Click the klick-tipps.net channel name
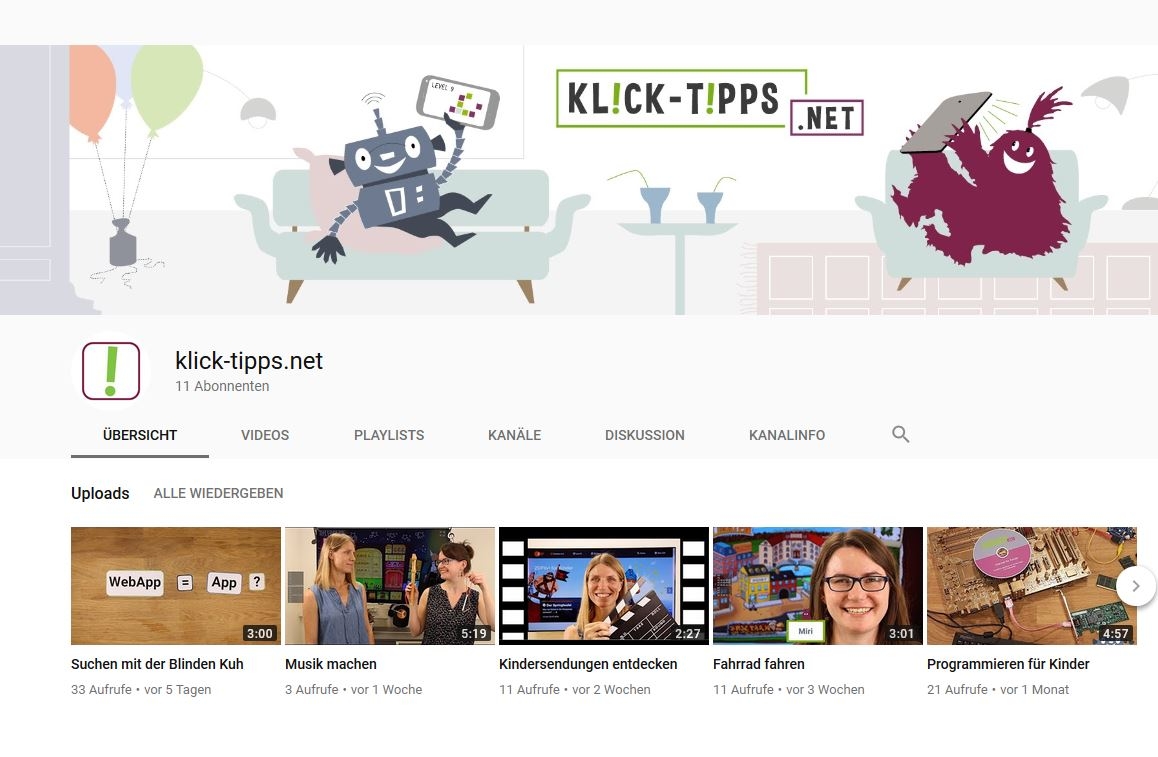 coord(249,360)
